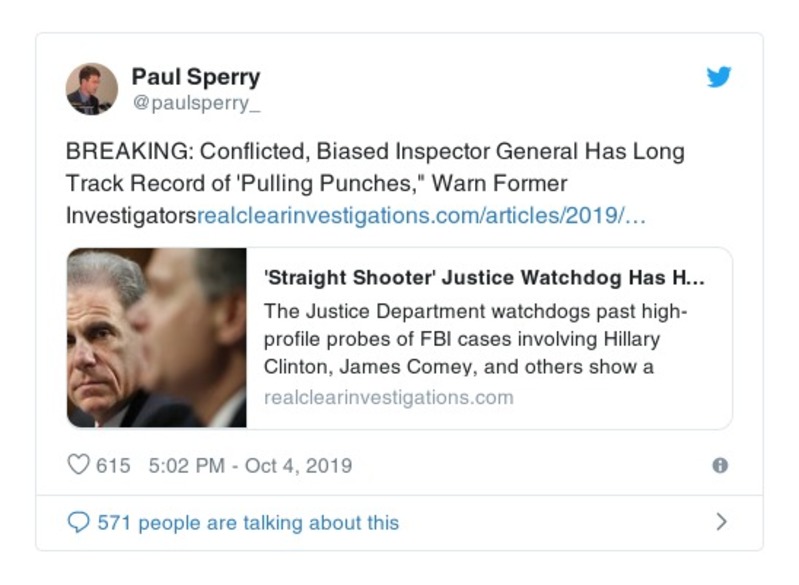This screenshot has width=799, height=585.
Task: View "571 people are talking about this"
Action: pyautogui.click(x=247, y=522)
